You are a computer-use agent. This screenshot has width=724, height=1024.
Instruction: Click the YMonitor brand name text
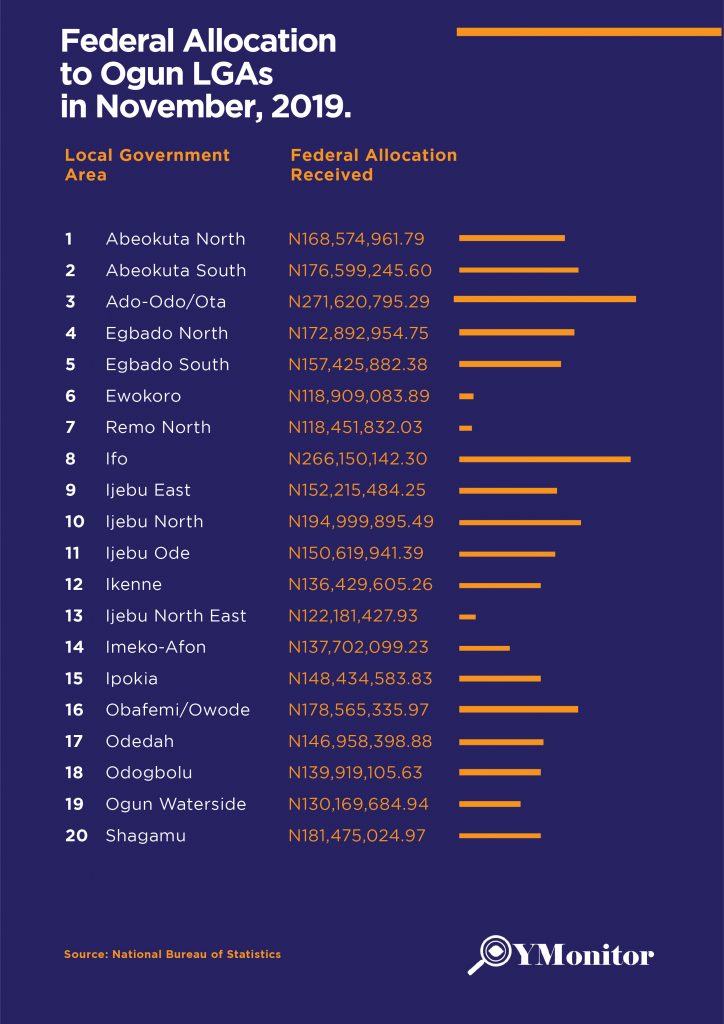(x=584, y=955)
